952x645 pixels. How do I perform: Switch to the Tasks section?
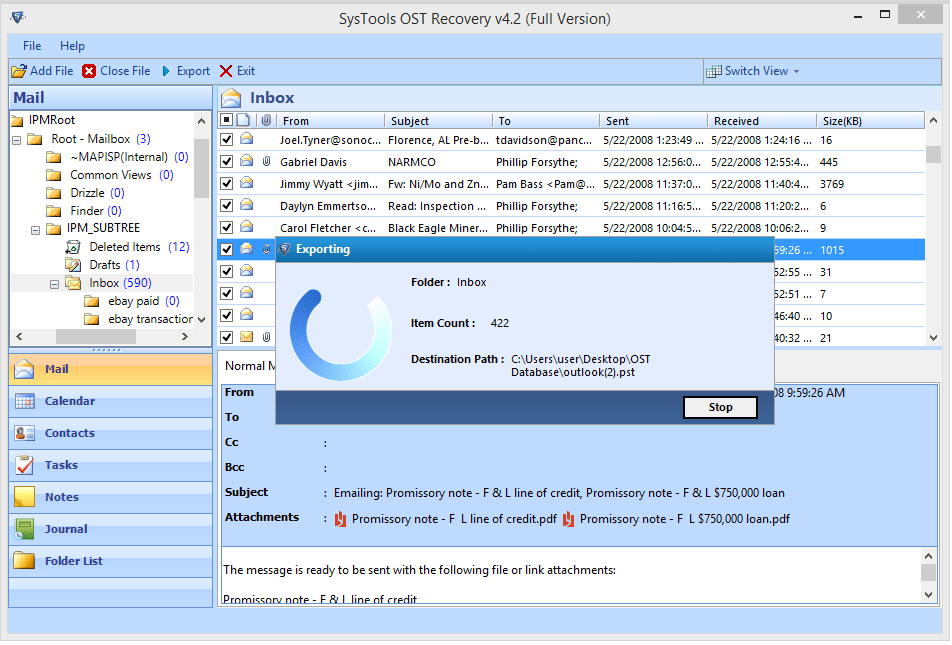click(x=110, y=465)
